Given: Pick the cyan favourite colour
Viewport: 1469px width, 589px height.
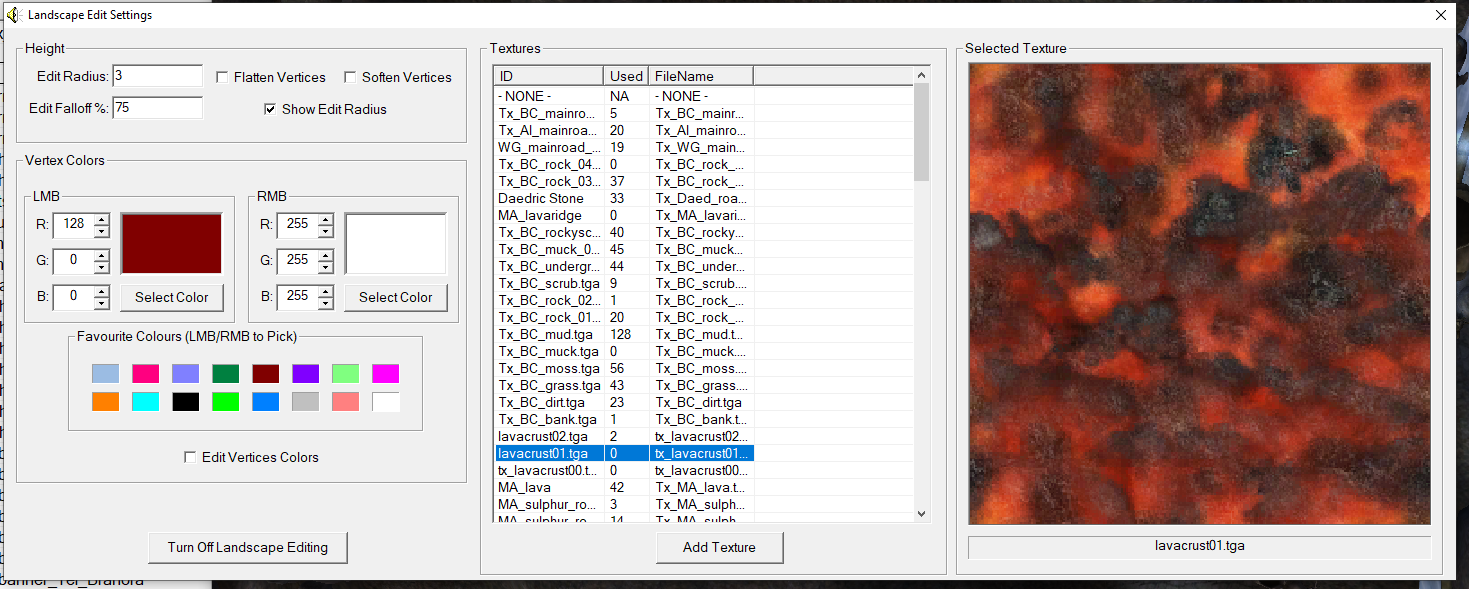Looking at the screenshot, I should pos(145,402).
